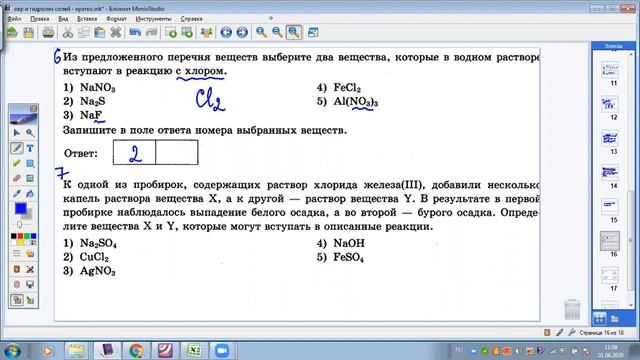Open page 12 thumbnail
This screenshot has height=360, width=640.
[610, 104]
